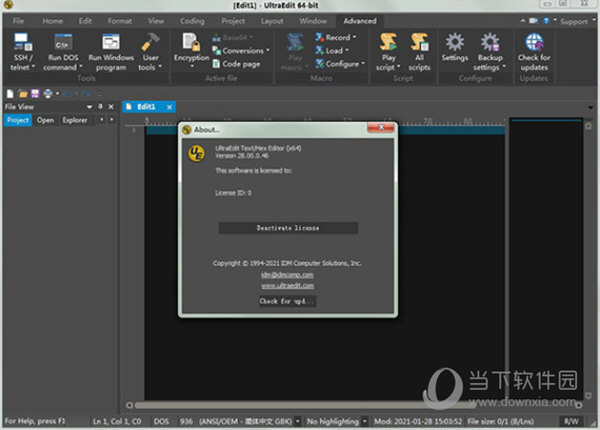Screen dimensions: 600x430
Task: Switch to the Home ribbon tab
Action: pos(52,21)
